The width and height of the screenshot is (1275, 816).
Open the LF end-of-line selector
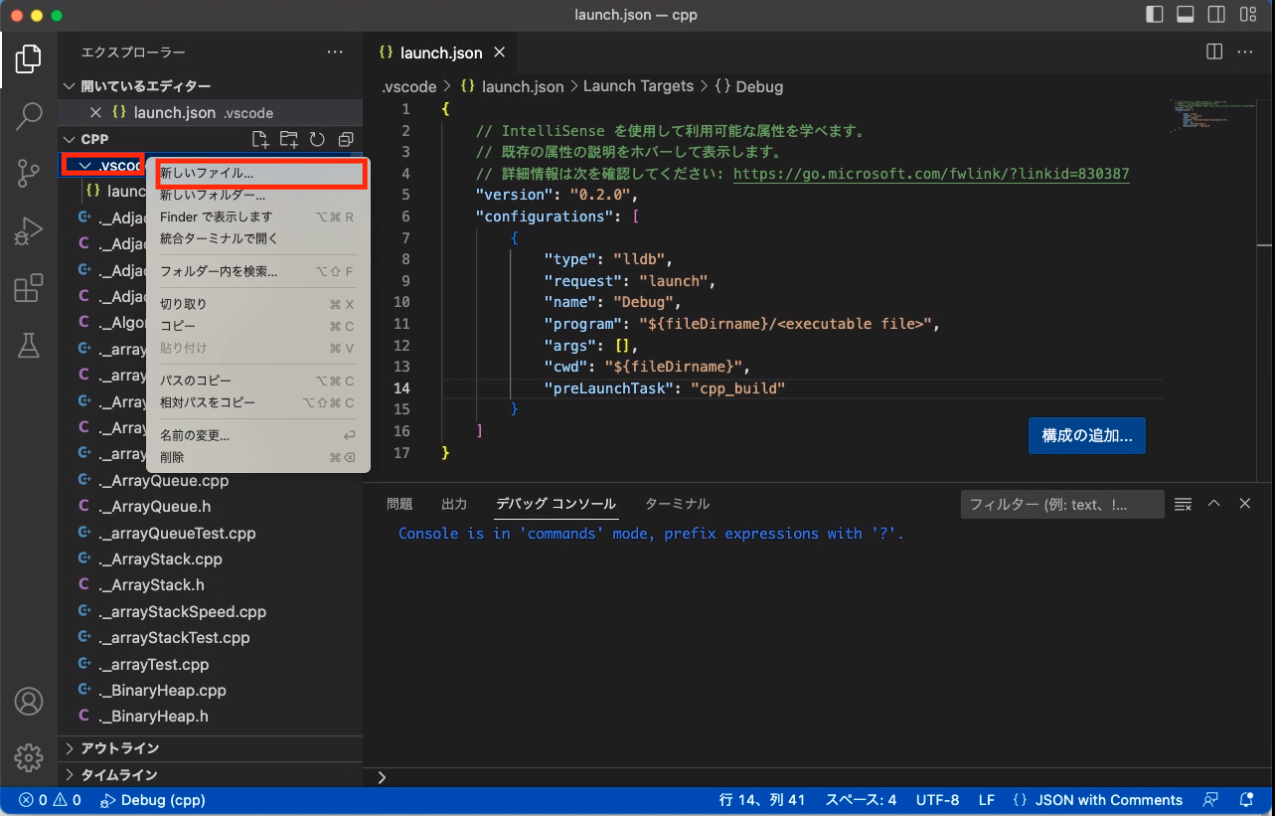click(986, 800)
